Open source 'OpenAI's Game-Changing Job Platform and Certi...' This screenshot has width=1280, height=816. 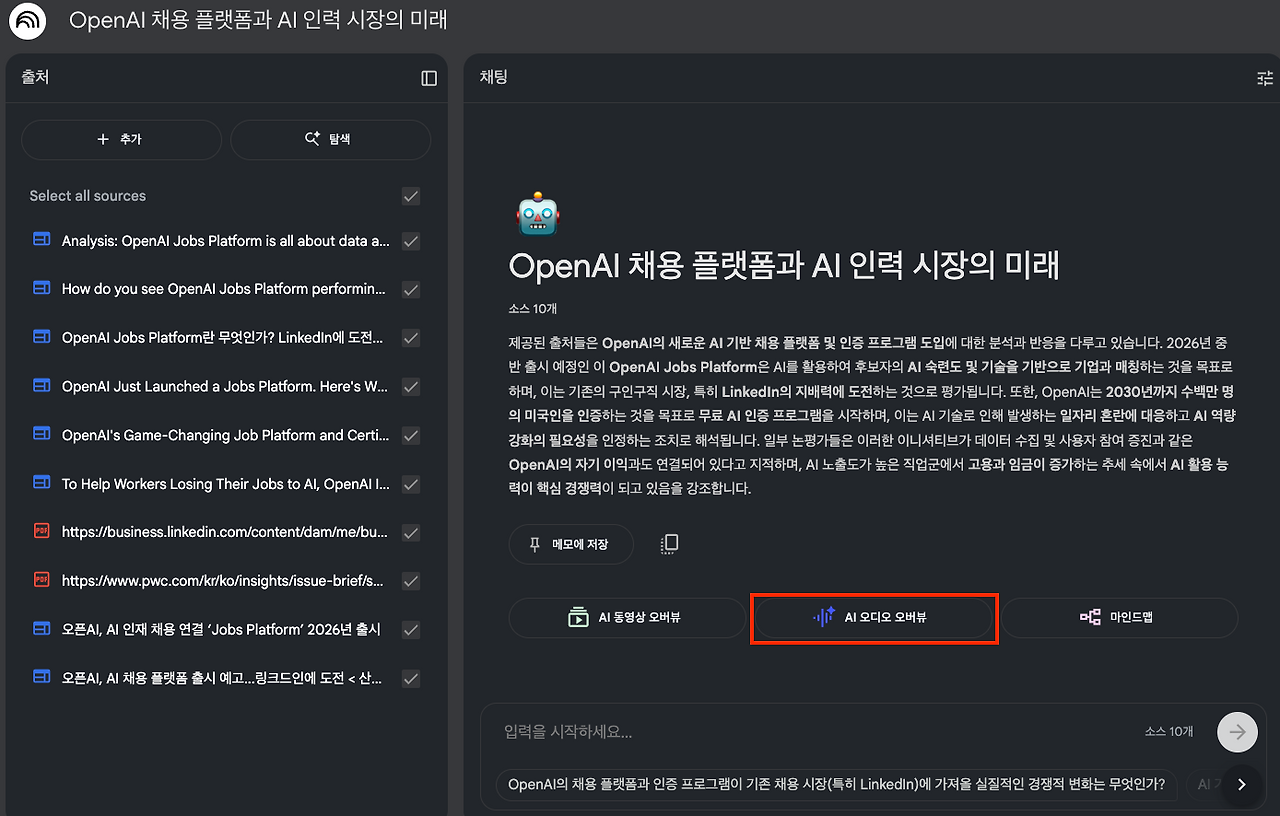click(x=225, y=435)
